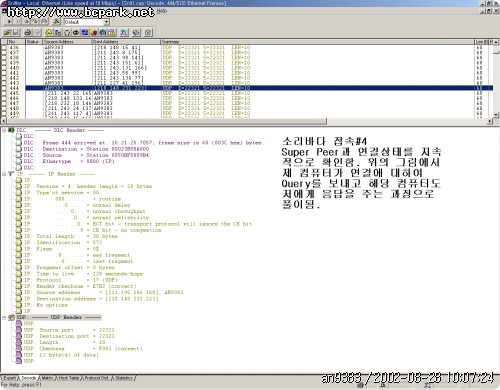500x390 pixels.
Task: Click the Stop and Display capture icon
Action: [x=35, y=22]
